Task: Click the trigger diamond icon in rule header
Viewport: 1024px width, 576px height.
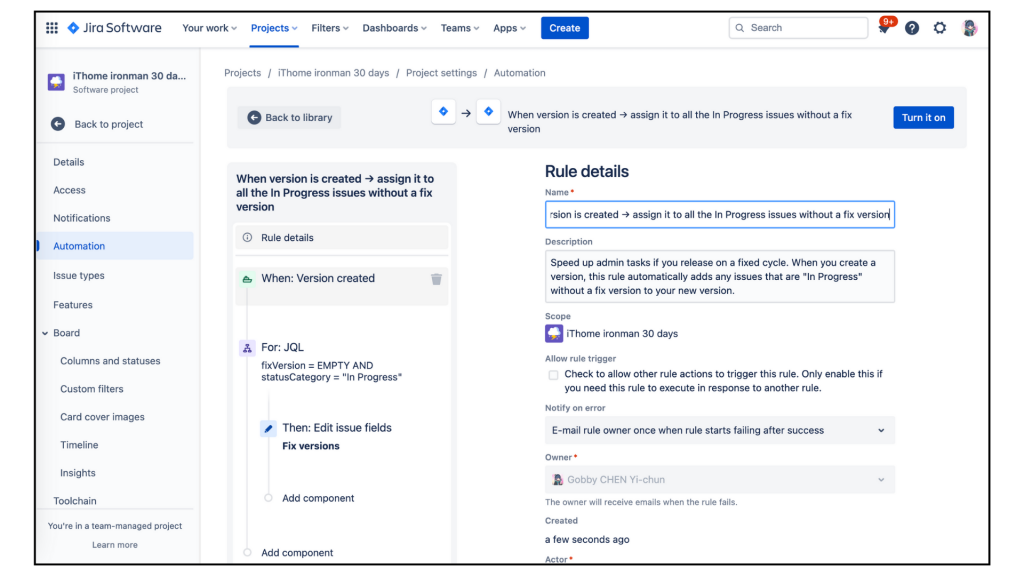Action: (443, 112)
